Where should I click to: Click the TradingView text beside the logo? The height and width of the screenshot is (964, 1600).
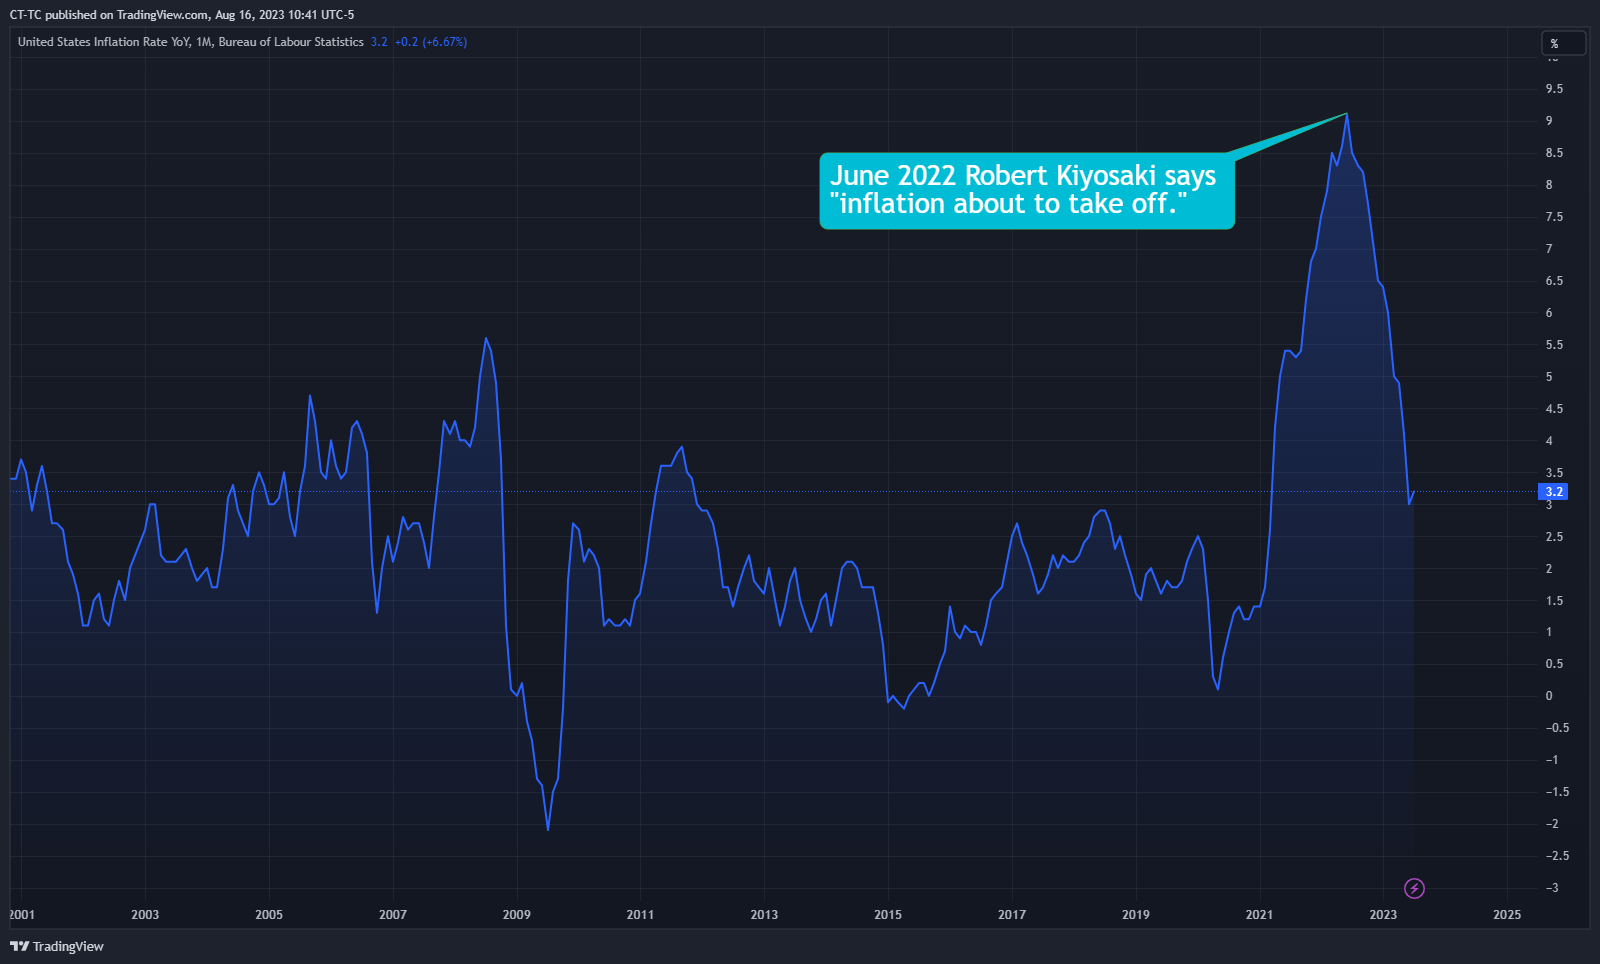click(68, 946)
